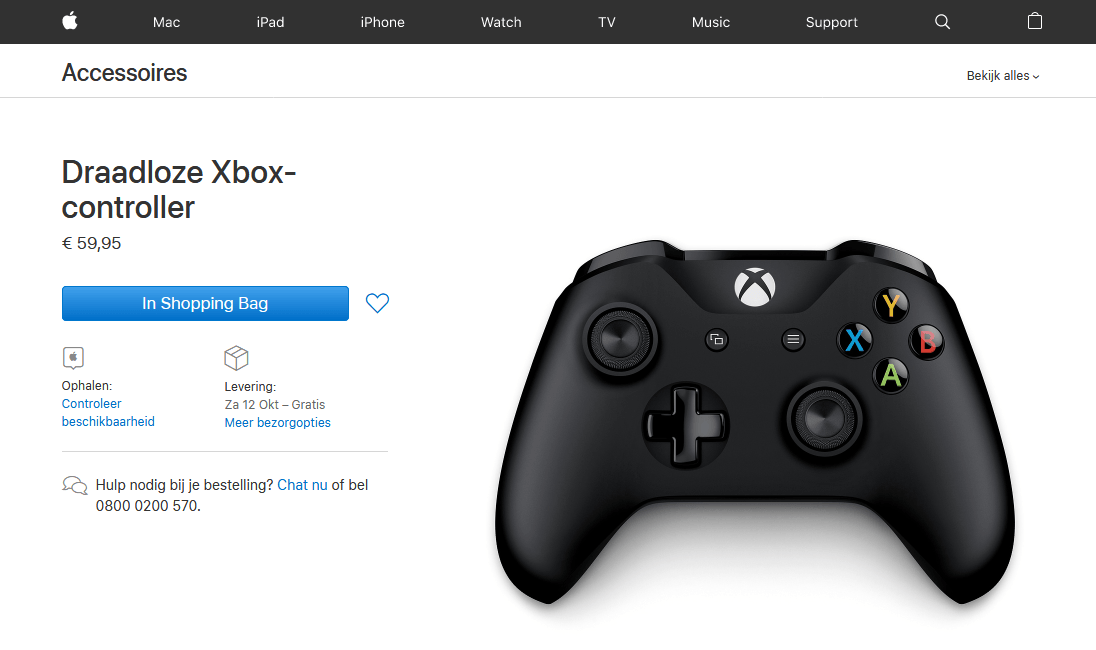Open Meer bezorgopties link
1096x650 pixels.
(277, 423)
